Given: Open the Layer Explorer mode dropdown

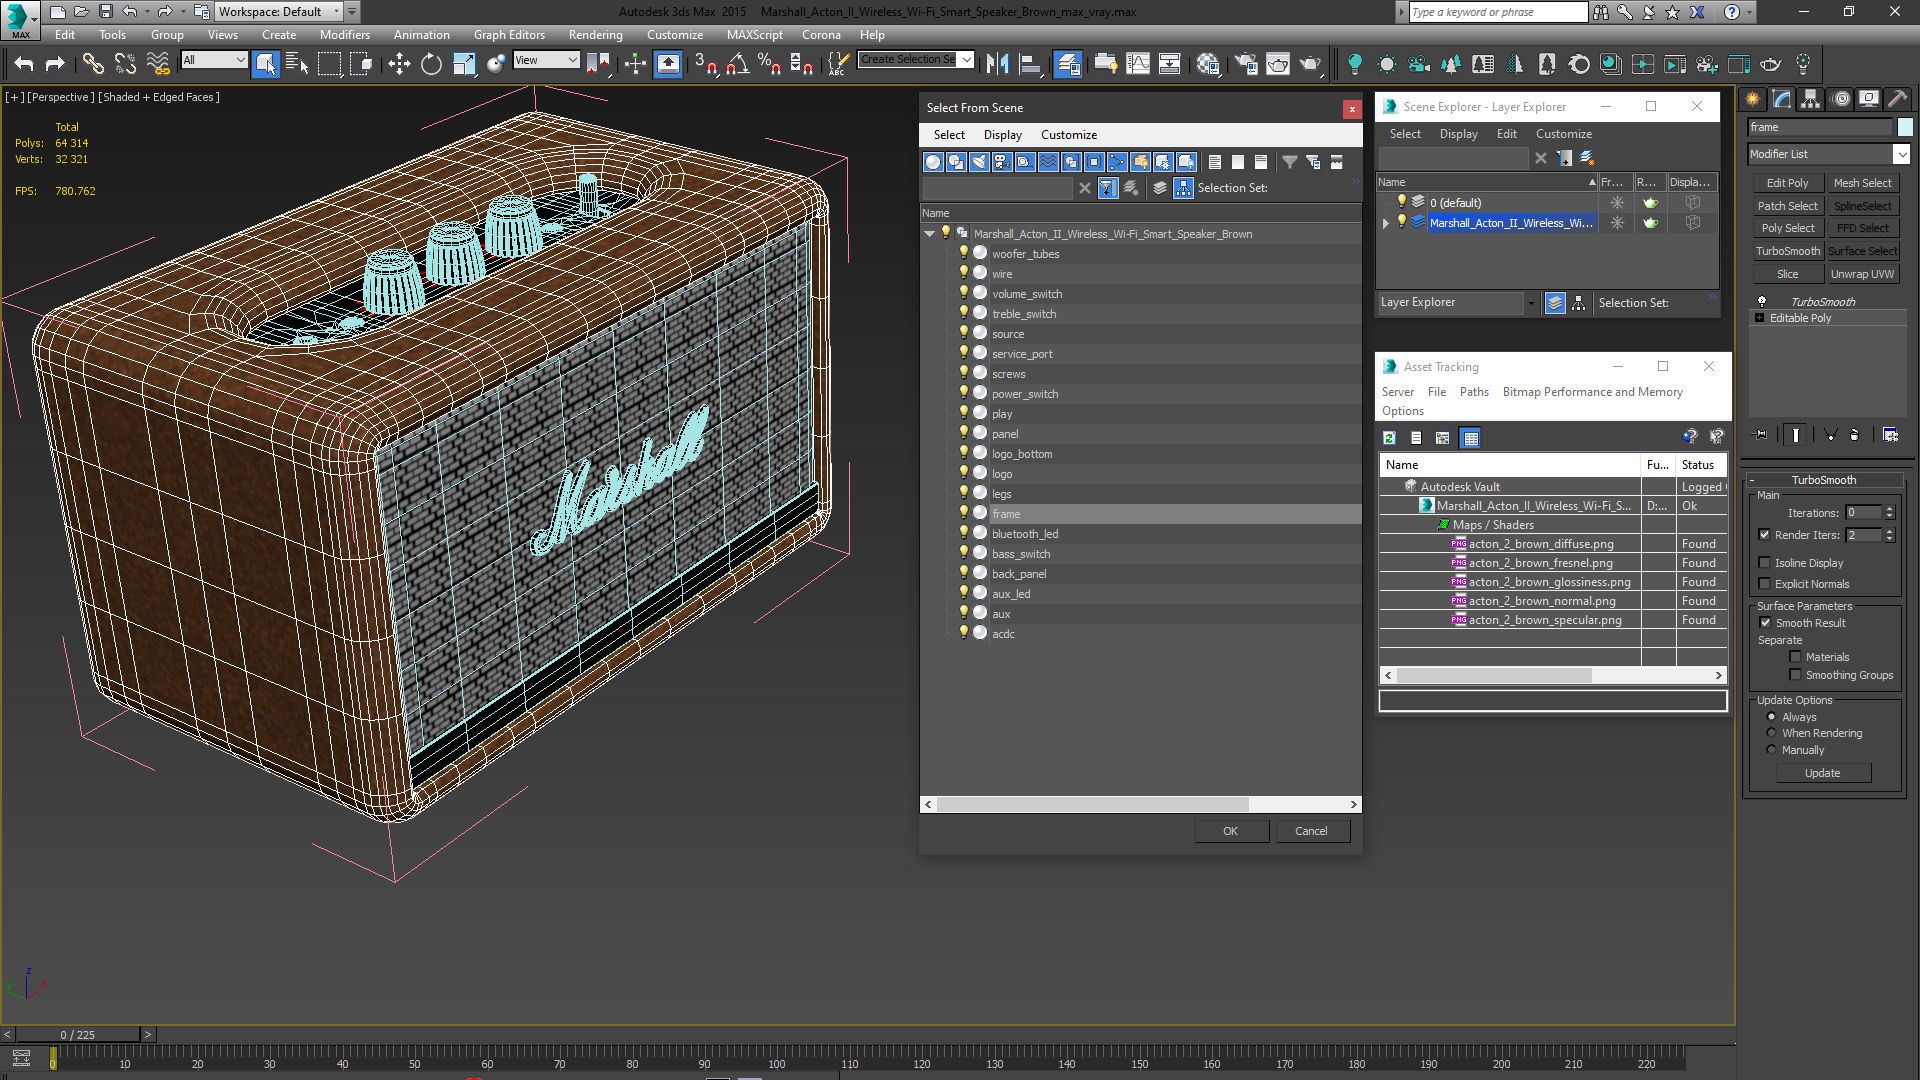Looking at the screenshot, I should point(1531,303).
